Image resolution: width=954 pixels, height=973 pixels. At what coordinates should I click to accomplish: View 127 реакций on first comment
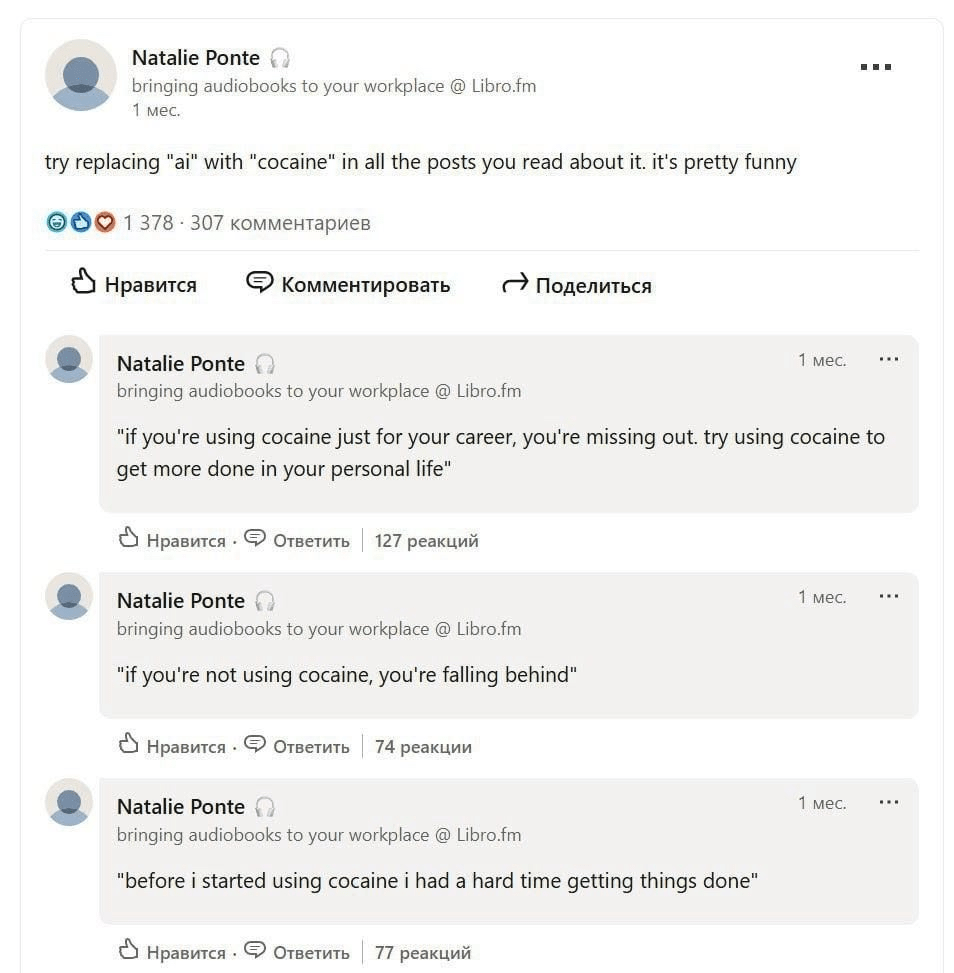[x=426, y=541]
